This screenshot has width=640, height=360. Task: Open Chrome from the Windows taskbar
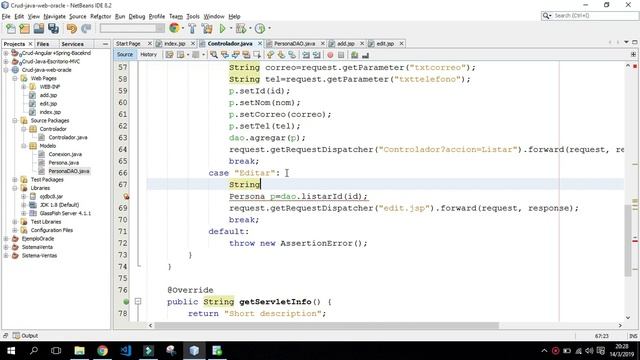[x=102, y=351]
